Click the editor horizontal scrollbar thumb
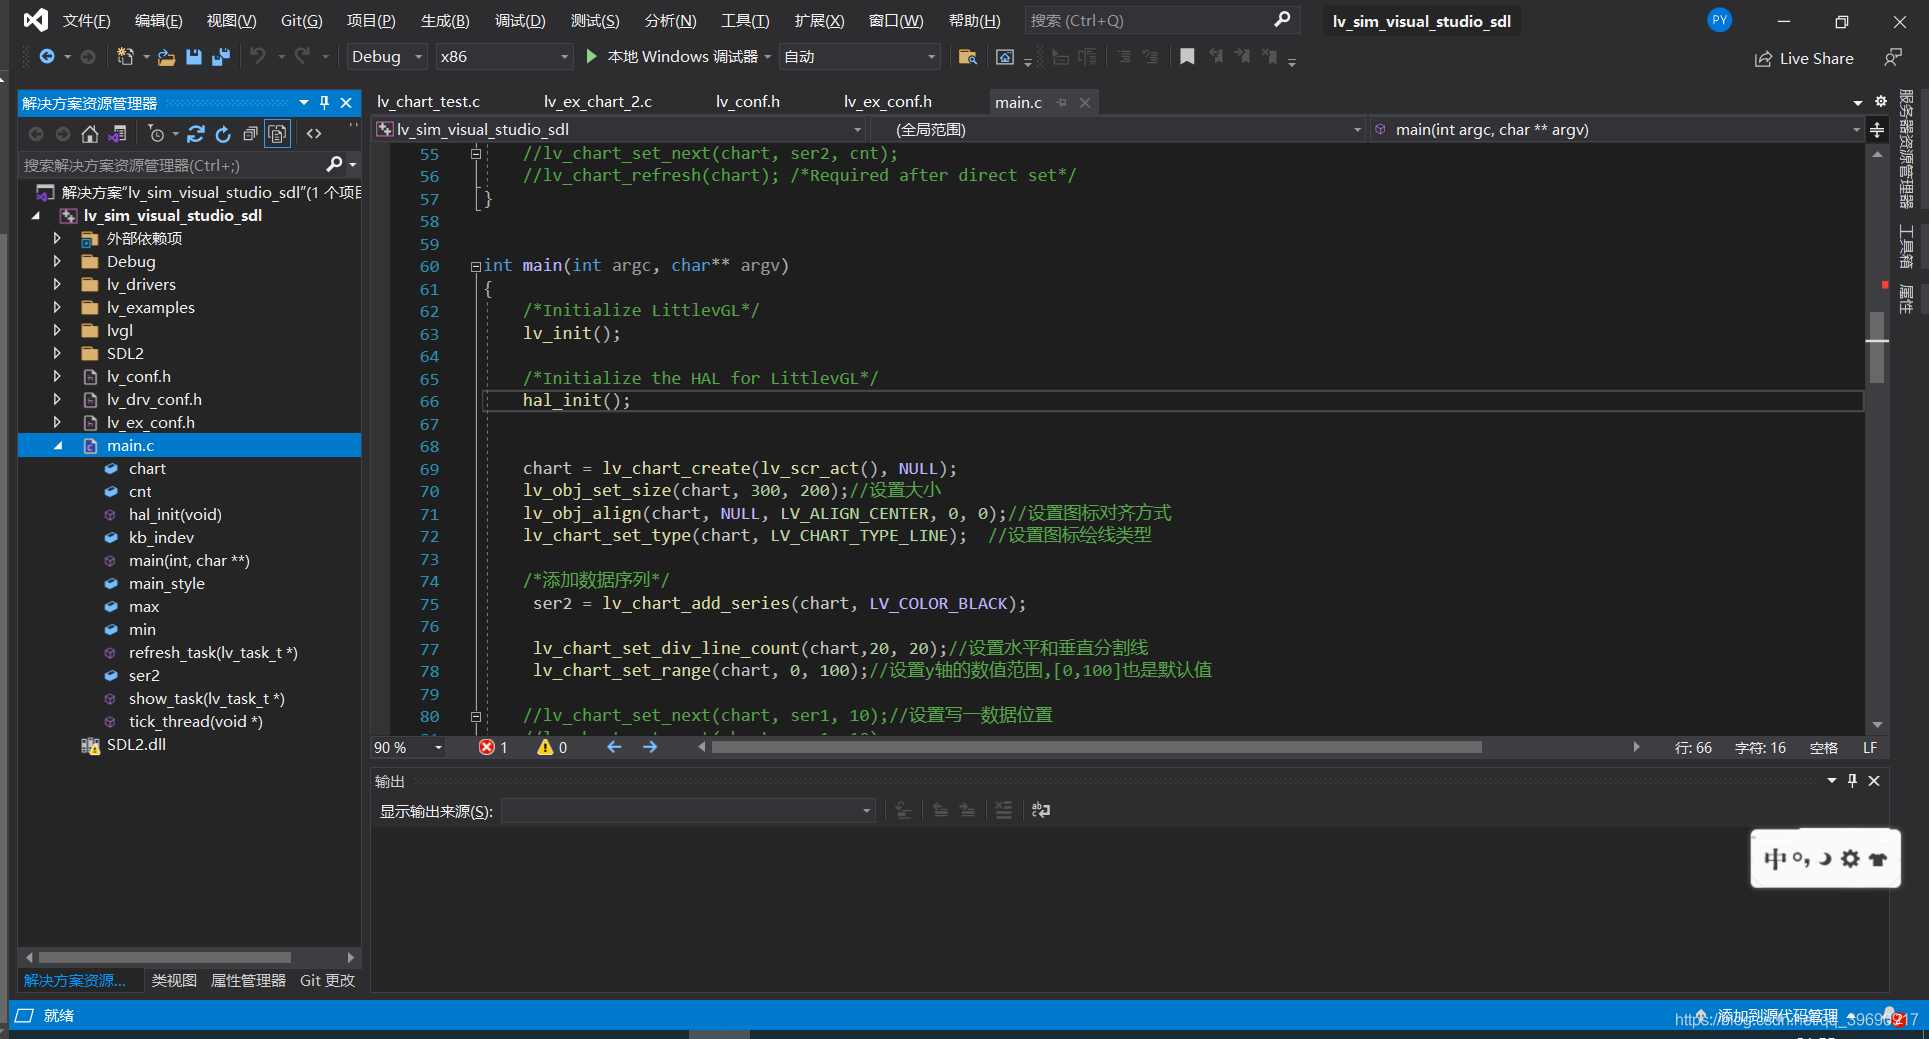The height and width of the screenshot is (1039, 1929). (x=1096, y=748)
